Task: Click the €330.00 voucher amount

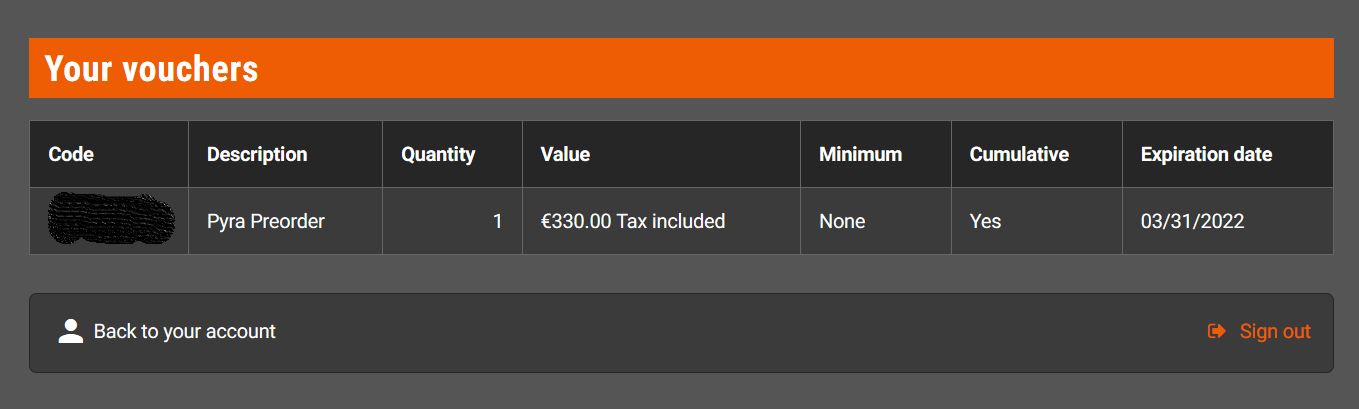Action: pos(576,221)
